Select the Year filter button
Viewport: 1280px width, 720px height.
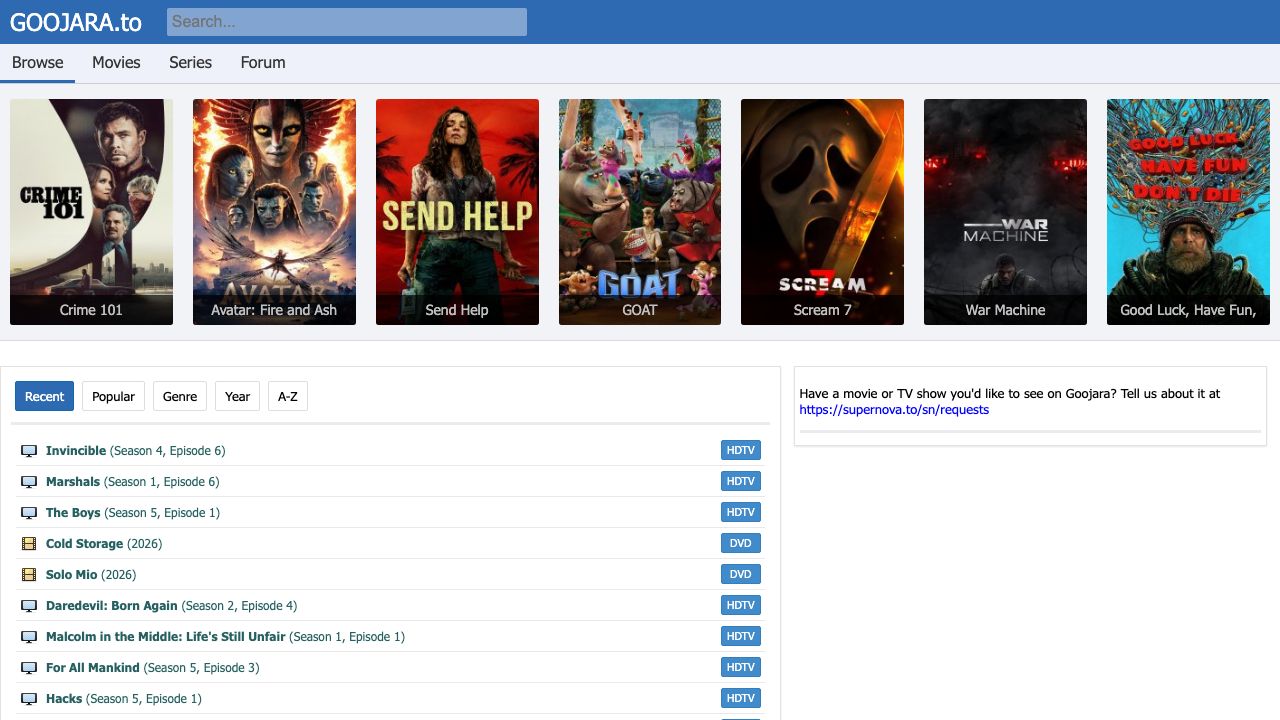pos(237,396)
